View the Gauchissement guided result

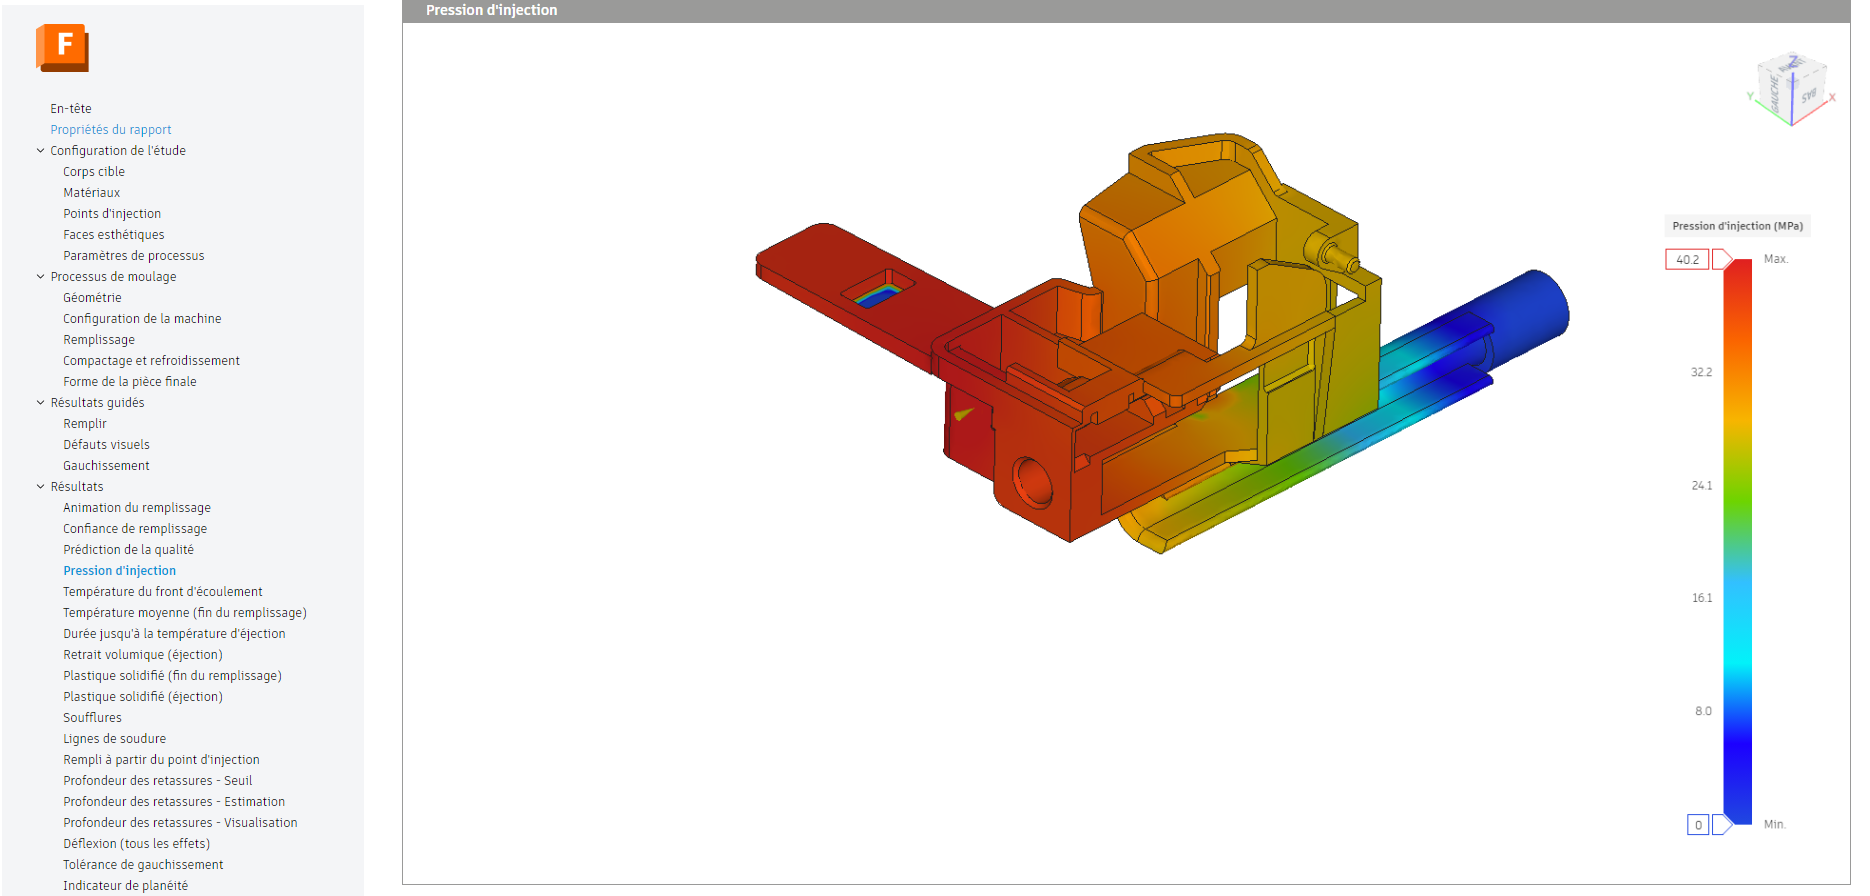point(106,466)
